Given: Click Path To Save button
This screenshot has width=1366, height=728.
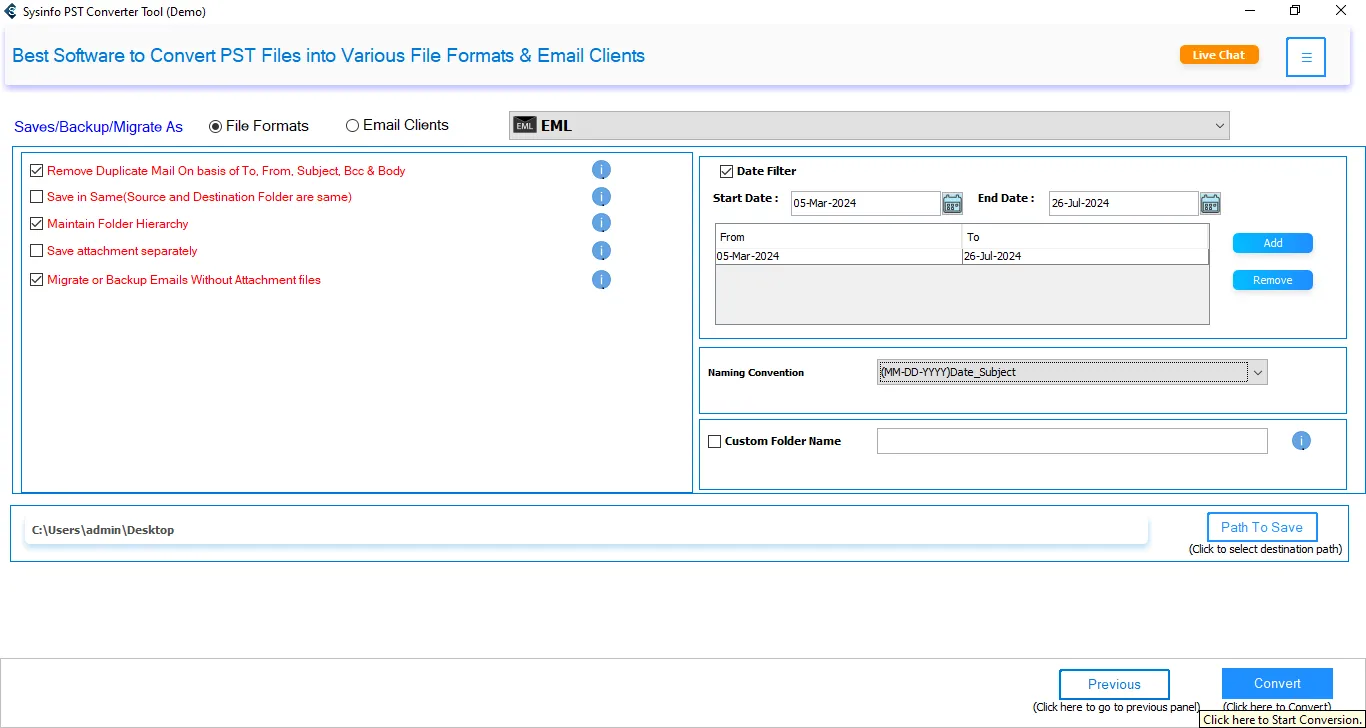Looking at the screenshot, I should pyautogui.click(x=1261, y=527).
